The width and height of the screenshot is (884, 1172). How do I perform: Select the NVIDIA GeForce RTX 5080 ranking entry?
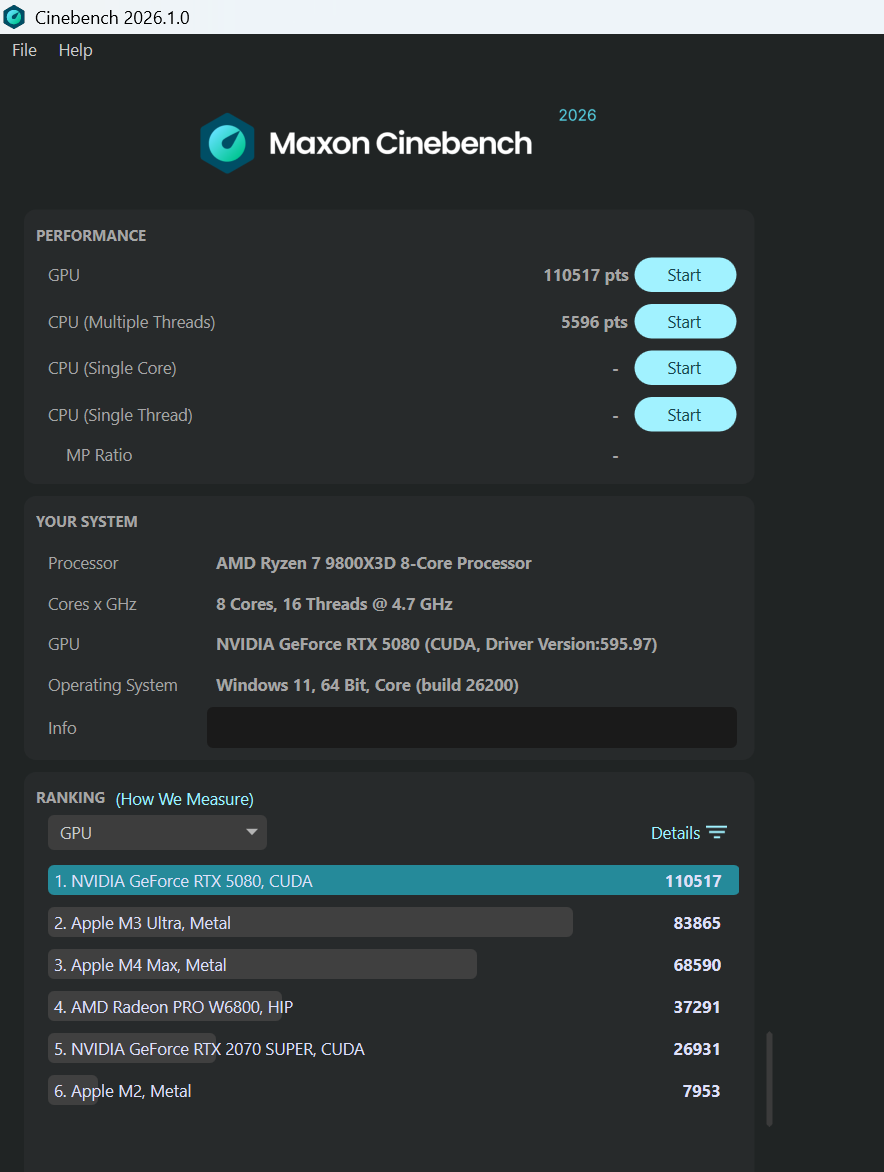[x=393, y=881]
